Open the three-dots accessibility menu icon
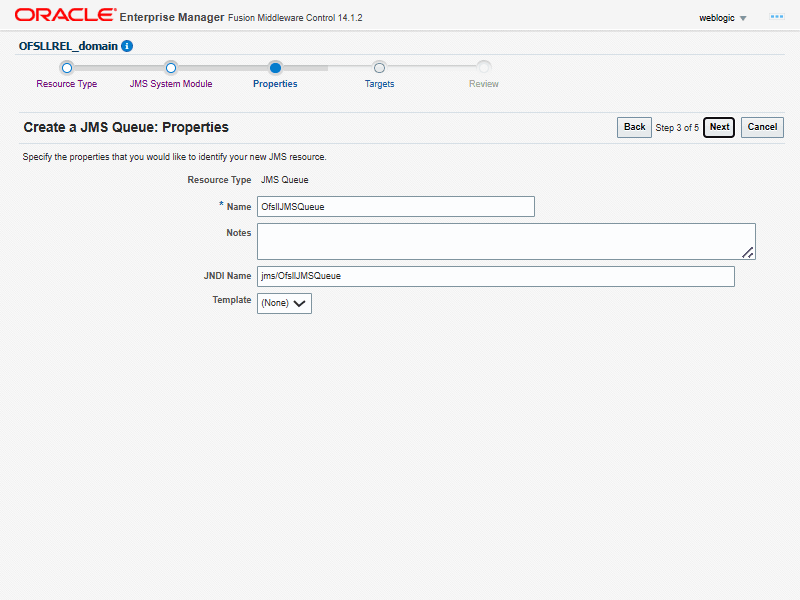800x600 pixels. 776,17
